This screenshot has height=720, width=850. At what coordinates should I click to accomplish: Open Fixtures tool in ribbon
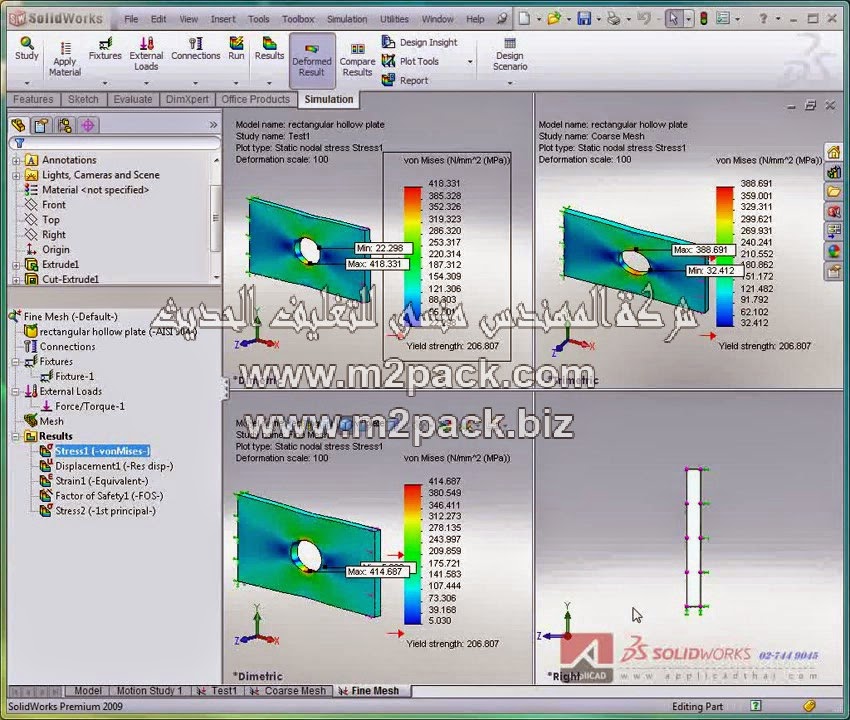click(x=105, y=49)
